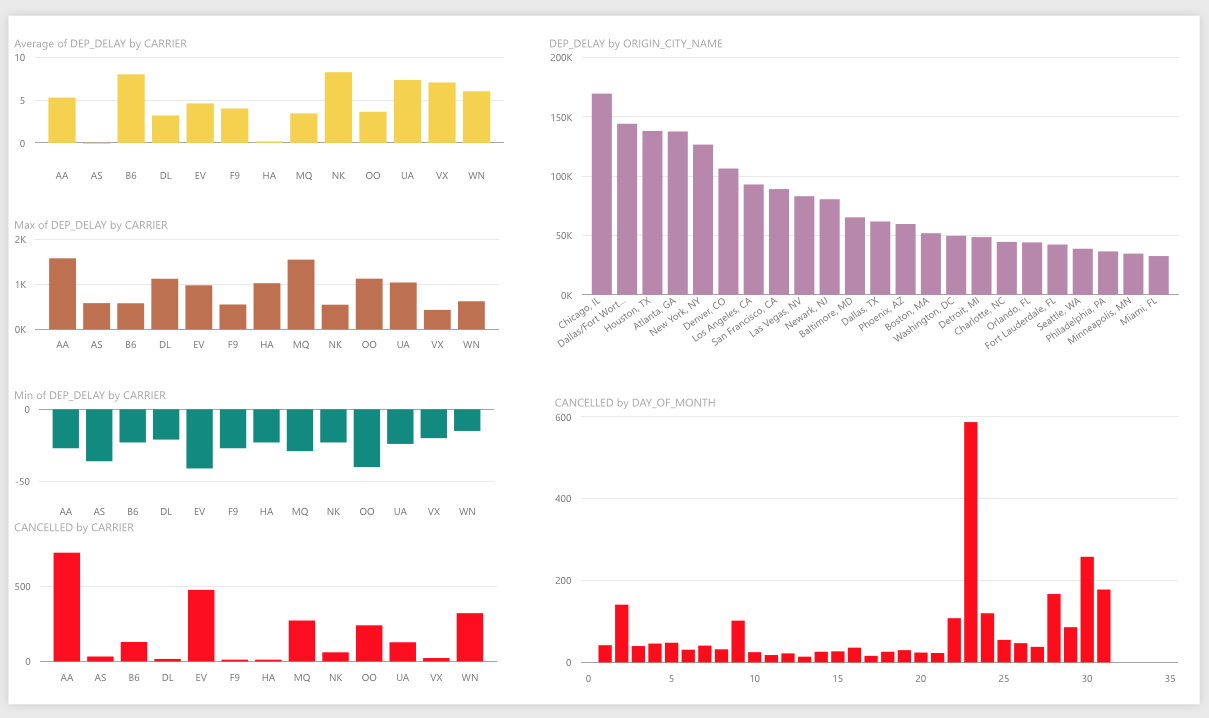This screenshot has height=718, width=1209.
Task: Select the Denver, CO purple bar
Action: pyautogui.click(x=728, y=231)
